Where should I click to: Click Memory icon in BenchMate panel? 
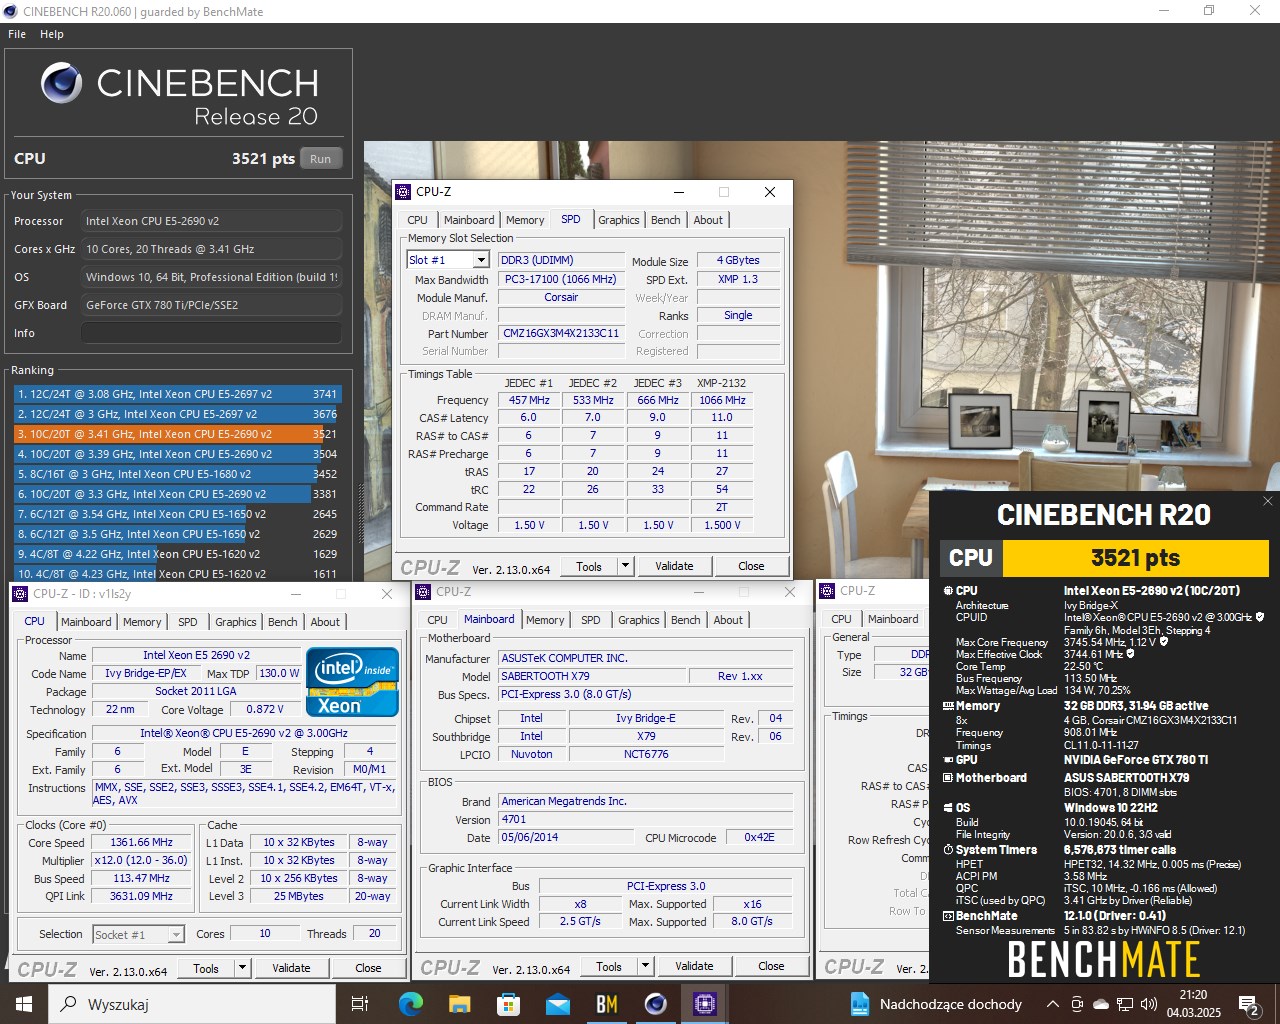[948, 706]
